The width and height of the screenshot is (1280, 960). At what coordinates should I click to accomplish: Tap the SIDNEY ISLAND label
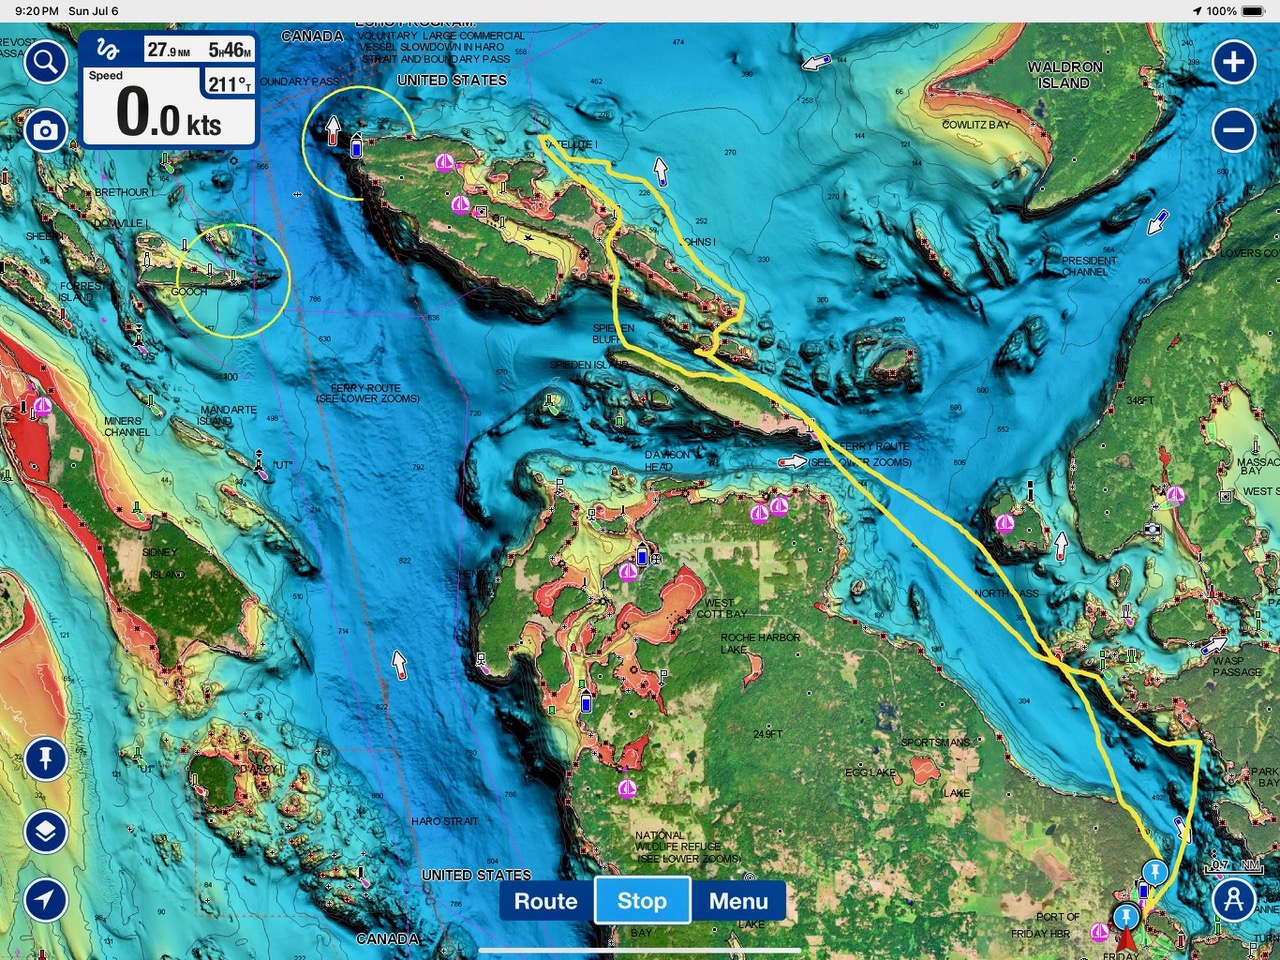tap(163, 563)
